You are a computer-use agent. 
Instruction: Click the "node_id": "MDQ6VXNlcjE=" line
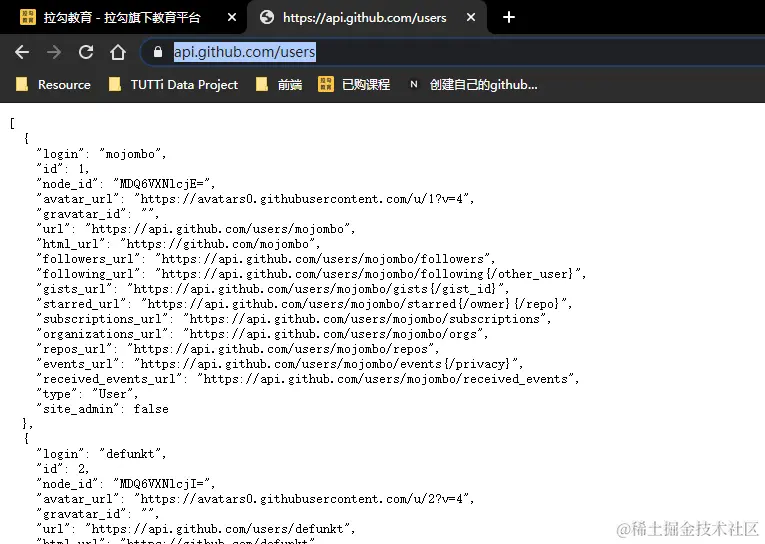click(126, 184)
